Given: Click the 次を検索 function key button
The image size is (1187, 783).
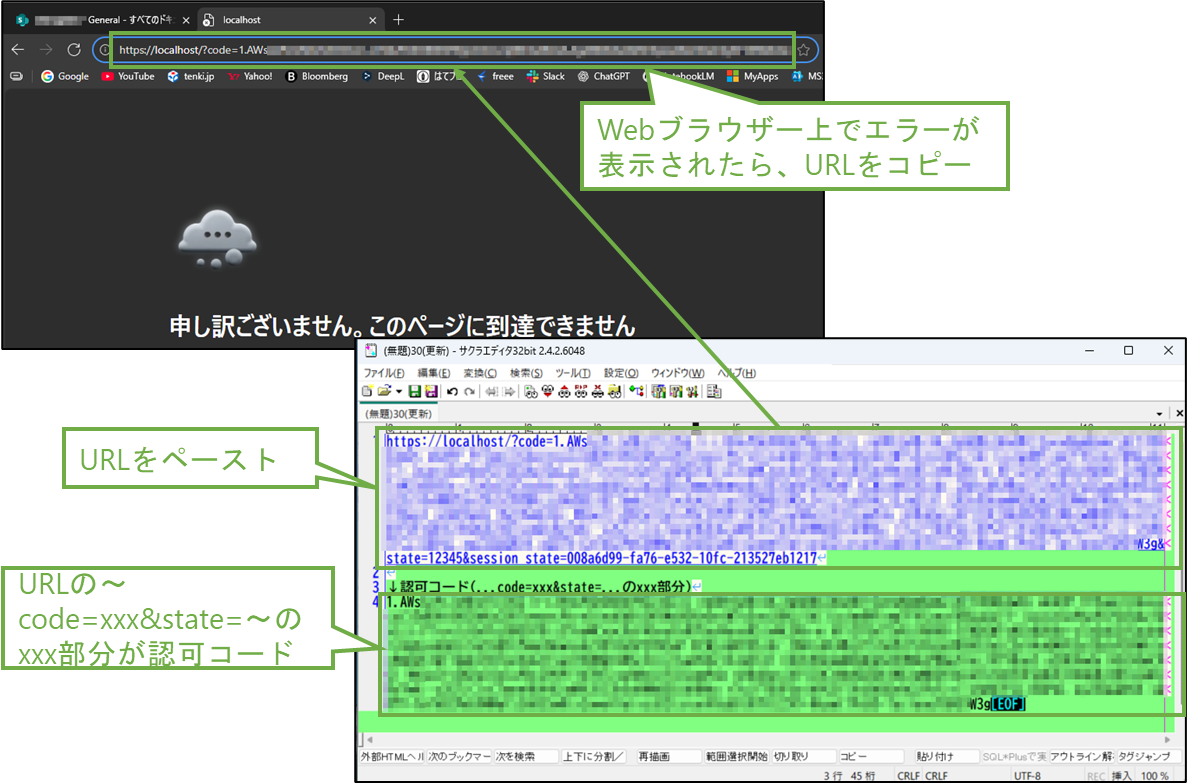Looking at the screenshot, I should point(526,756).
